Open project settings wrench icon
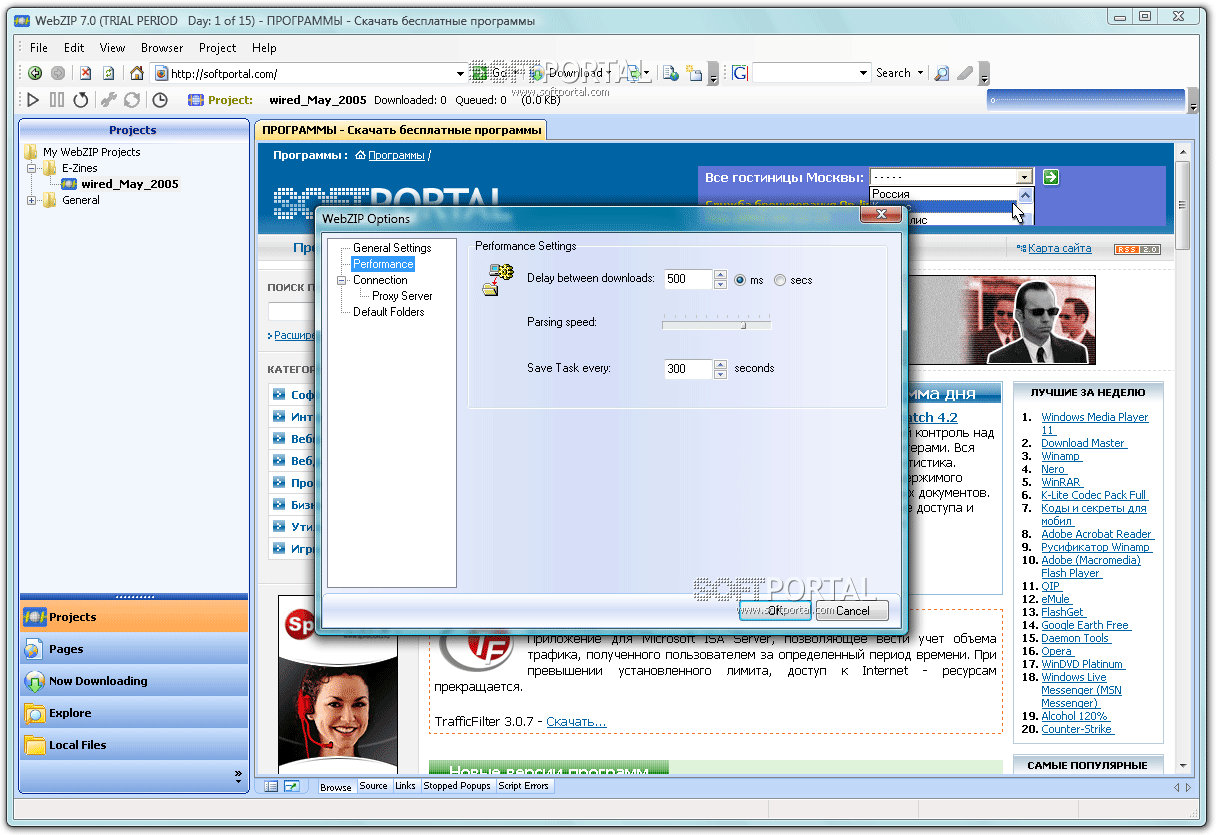The height and width of the screenshot is (835, 1217). coord(109,100)
